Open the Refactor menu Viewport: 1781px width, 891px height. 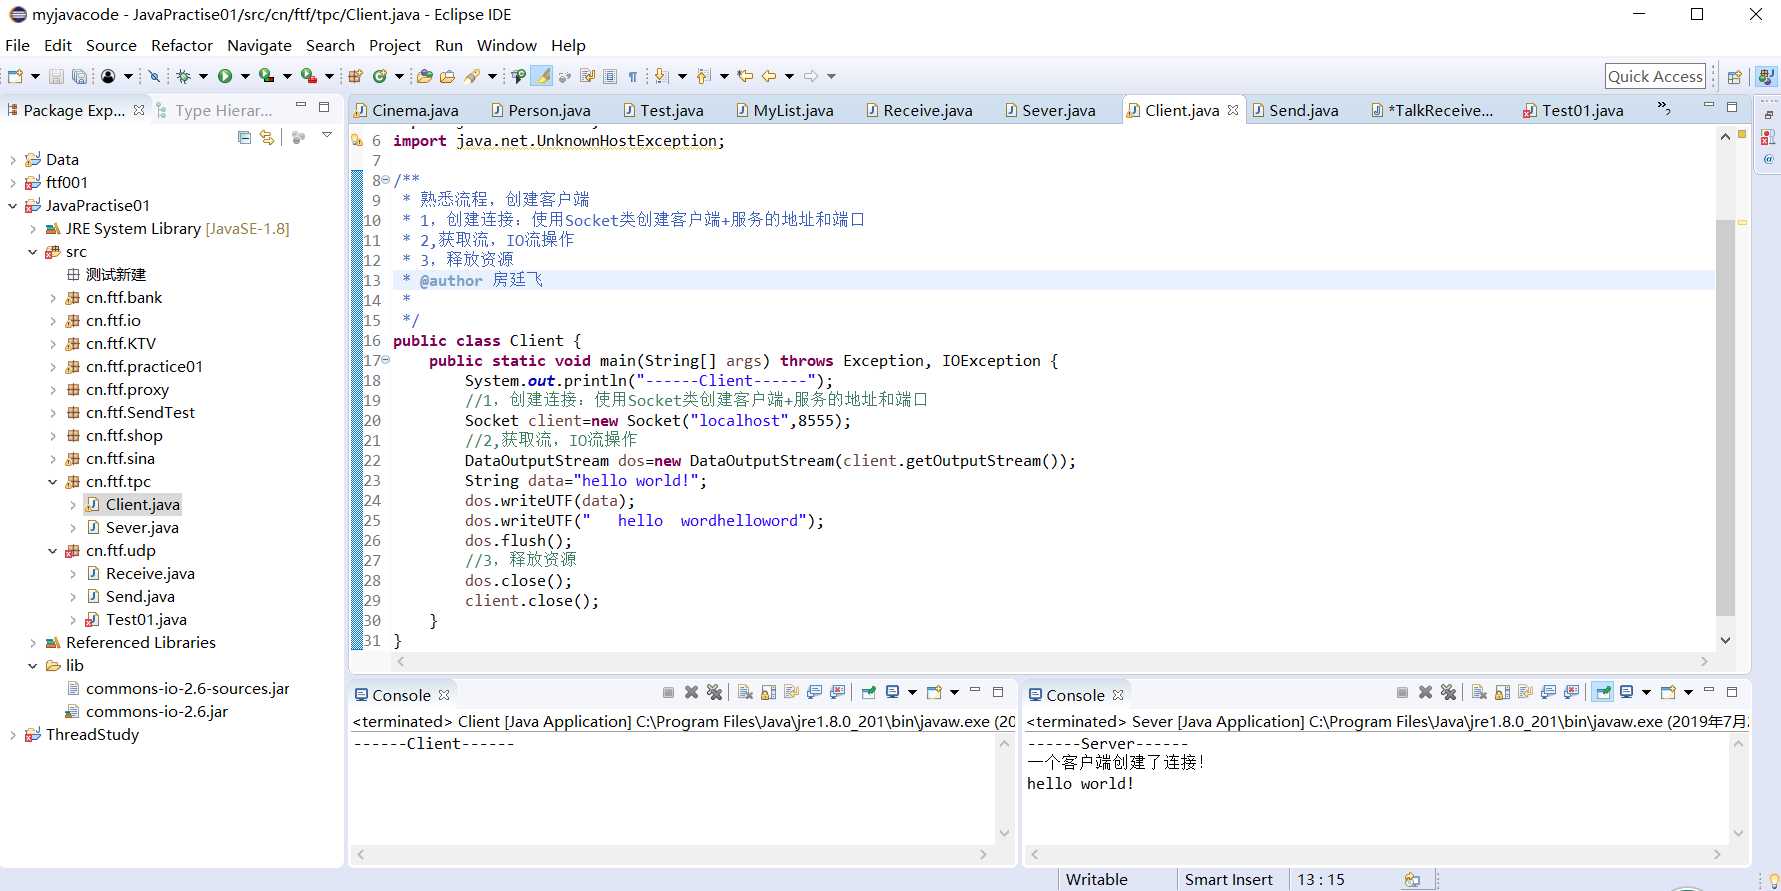pyautogui.click(x=182, y=46)
